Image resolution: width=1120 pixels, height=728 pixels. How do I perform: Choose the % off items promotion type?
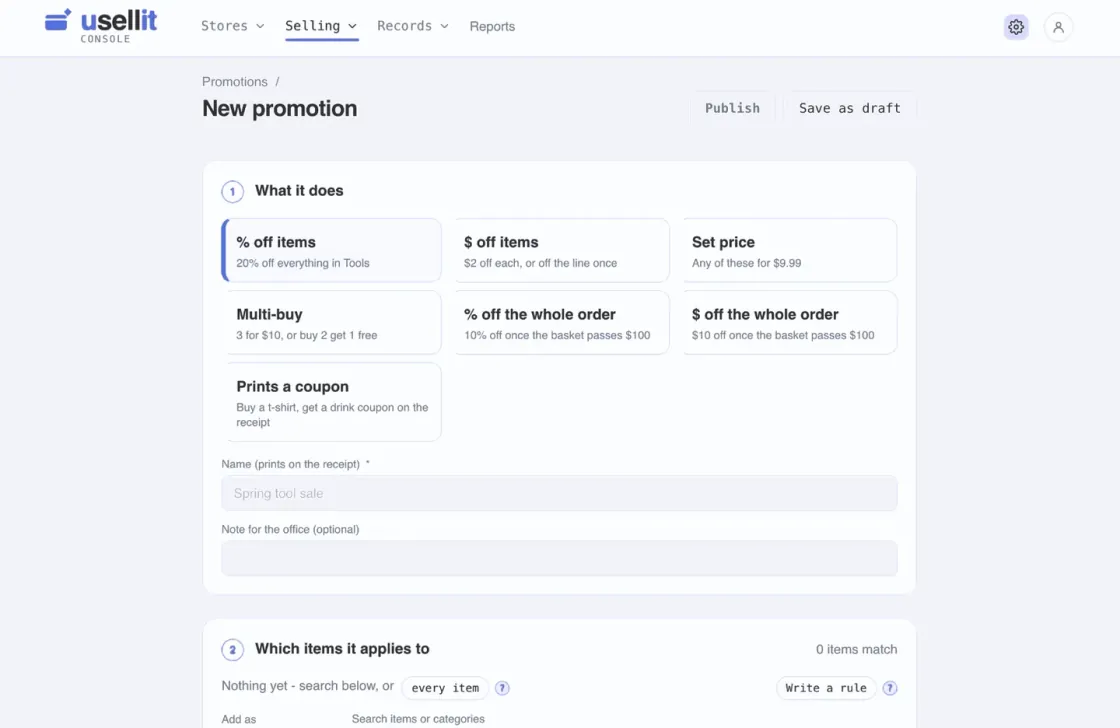(x=331, y=251)
